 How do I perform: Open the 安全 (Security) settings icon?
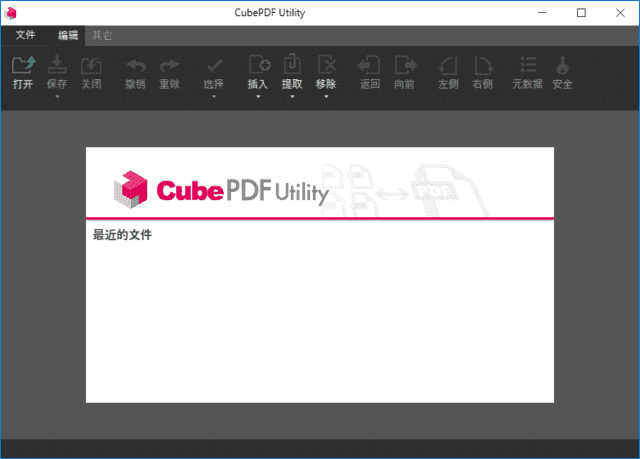(563, 67)
